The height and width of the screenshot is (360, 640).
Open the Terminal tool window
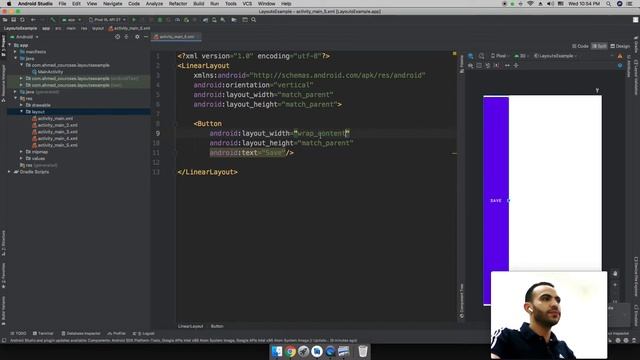pos(43,333)
